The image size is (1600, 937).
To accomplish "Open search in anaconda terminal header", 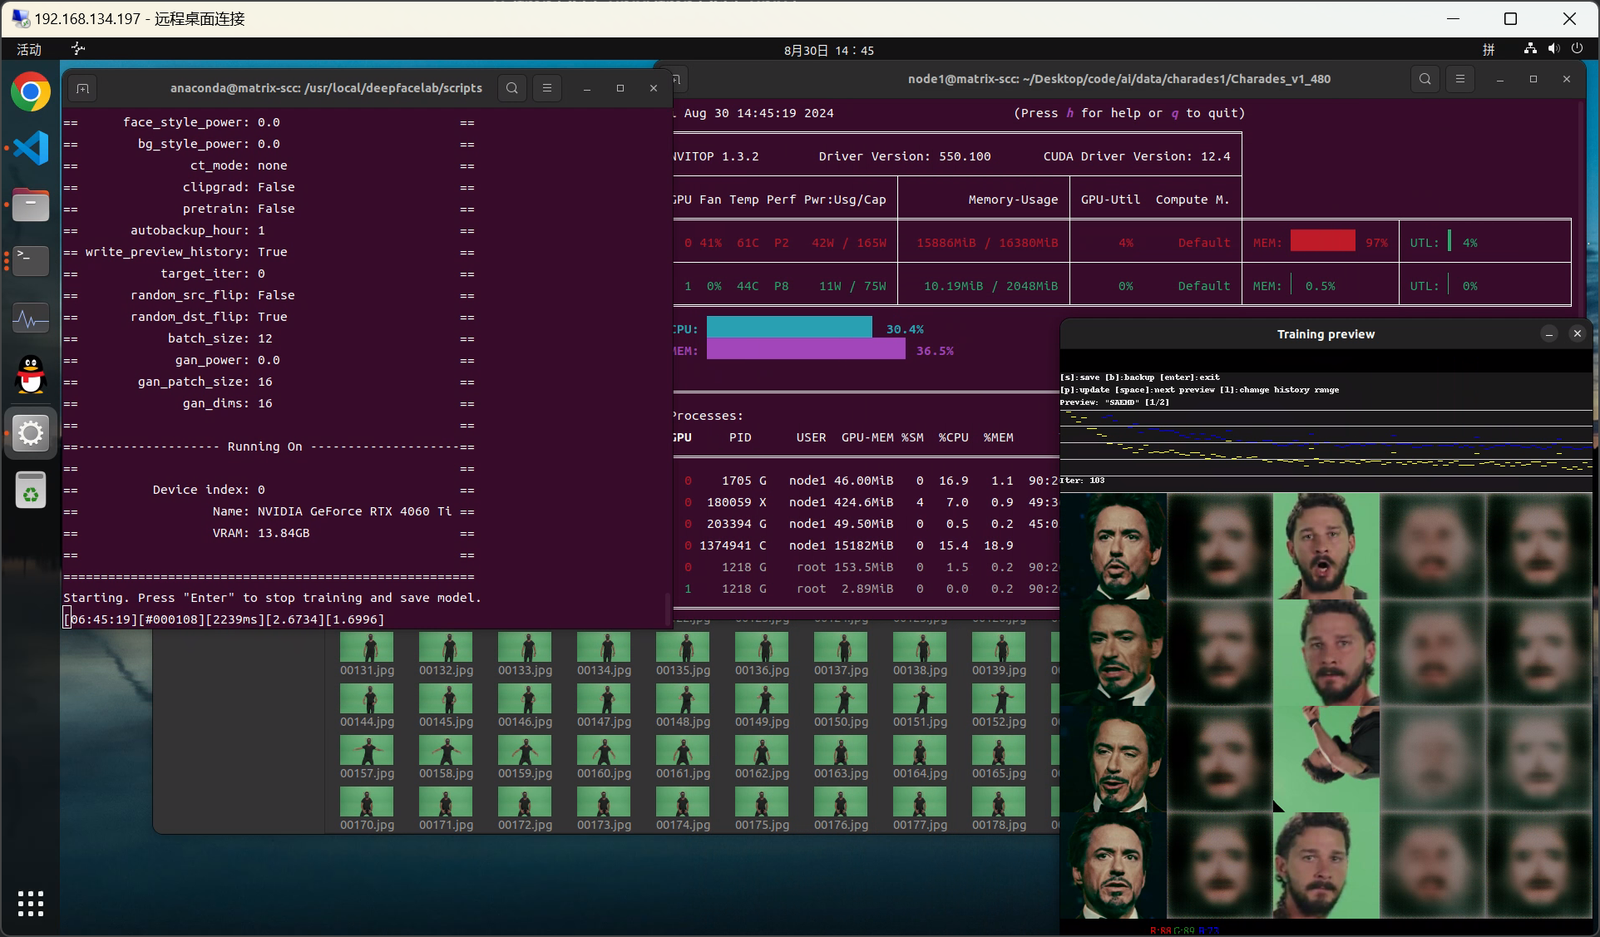I will pos(512,88).
